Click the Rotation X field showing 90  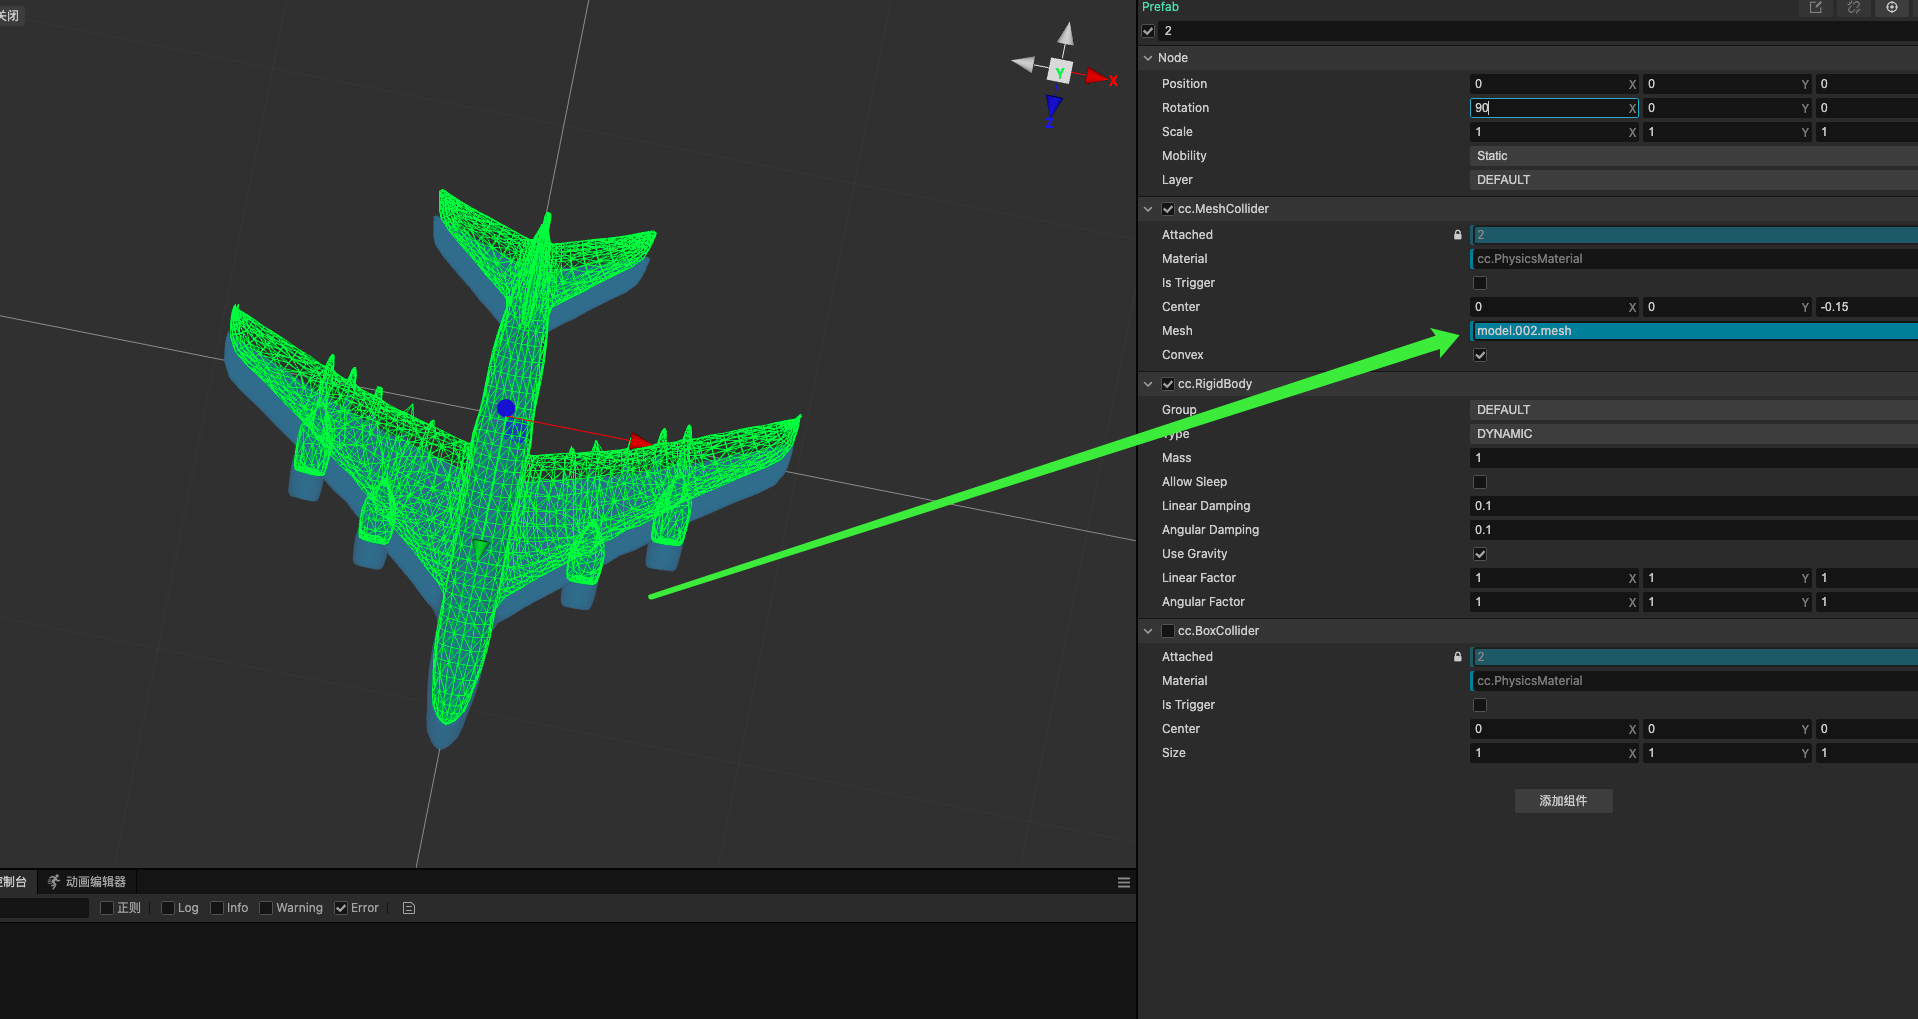click(x=1554, y=108)
